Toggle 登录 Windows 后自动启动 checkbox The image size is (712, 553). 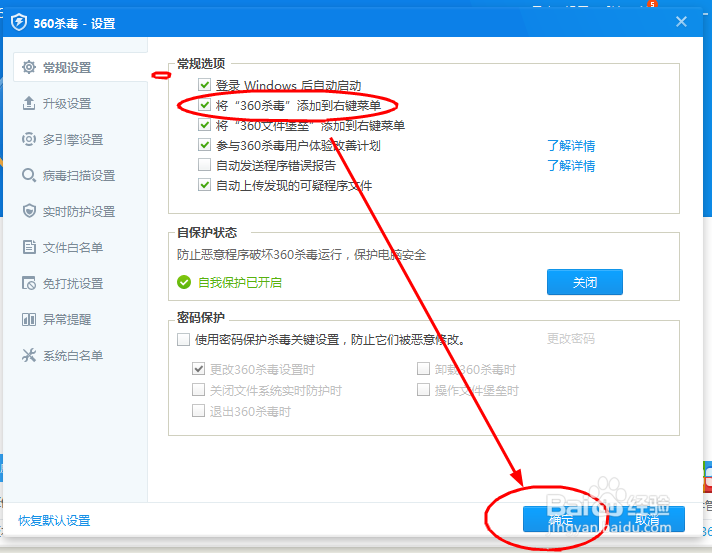tap(204, 85)
